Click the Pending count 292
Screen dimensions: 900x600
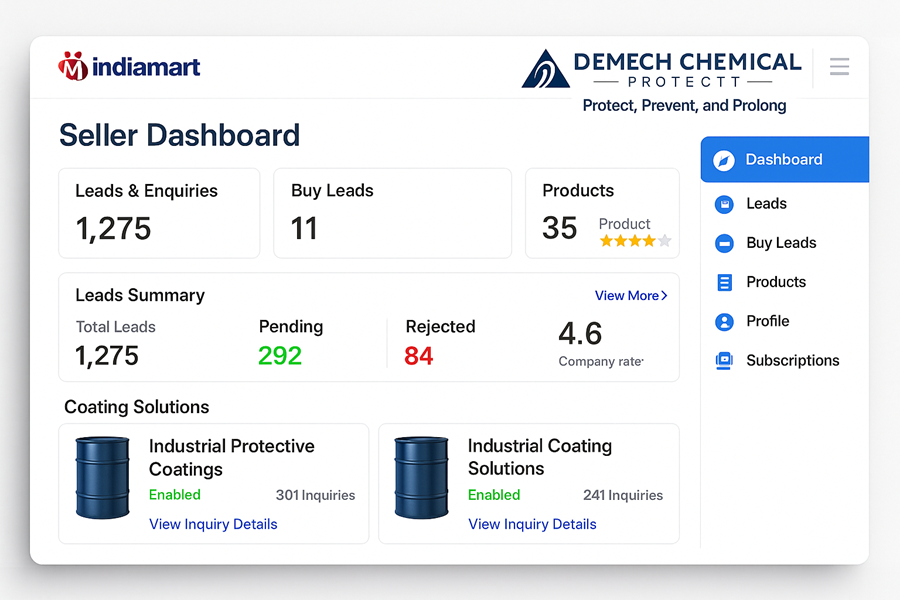(280, 355)
